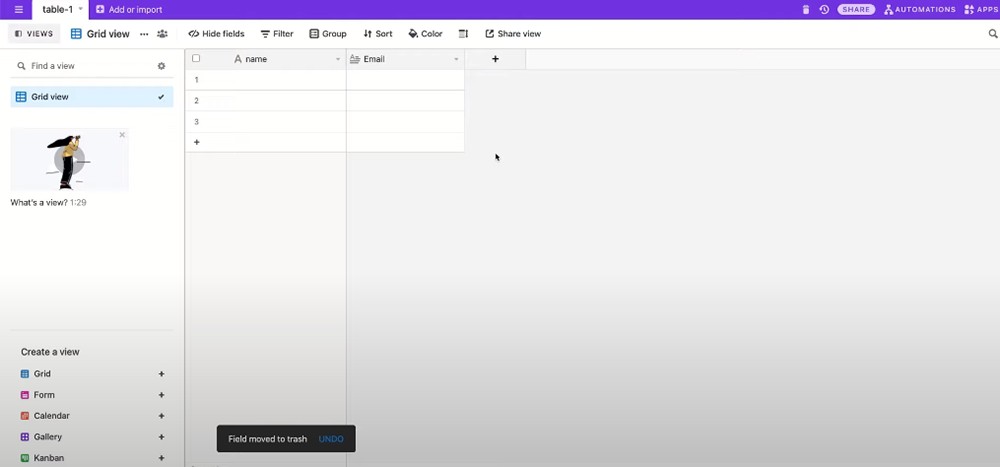Screen dimensions: 1000x467
Task: Hide fields toolbar button
Action: [x=216, y=34]
